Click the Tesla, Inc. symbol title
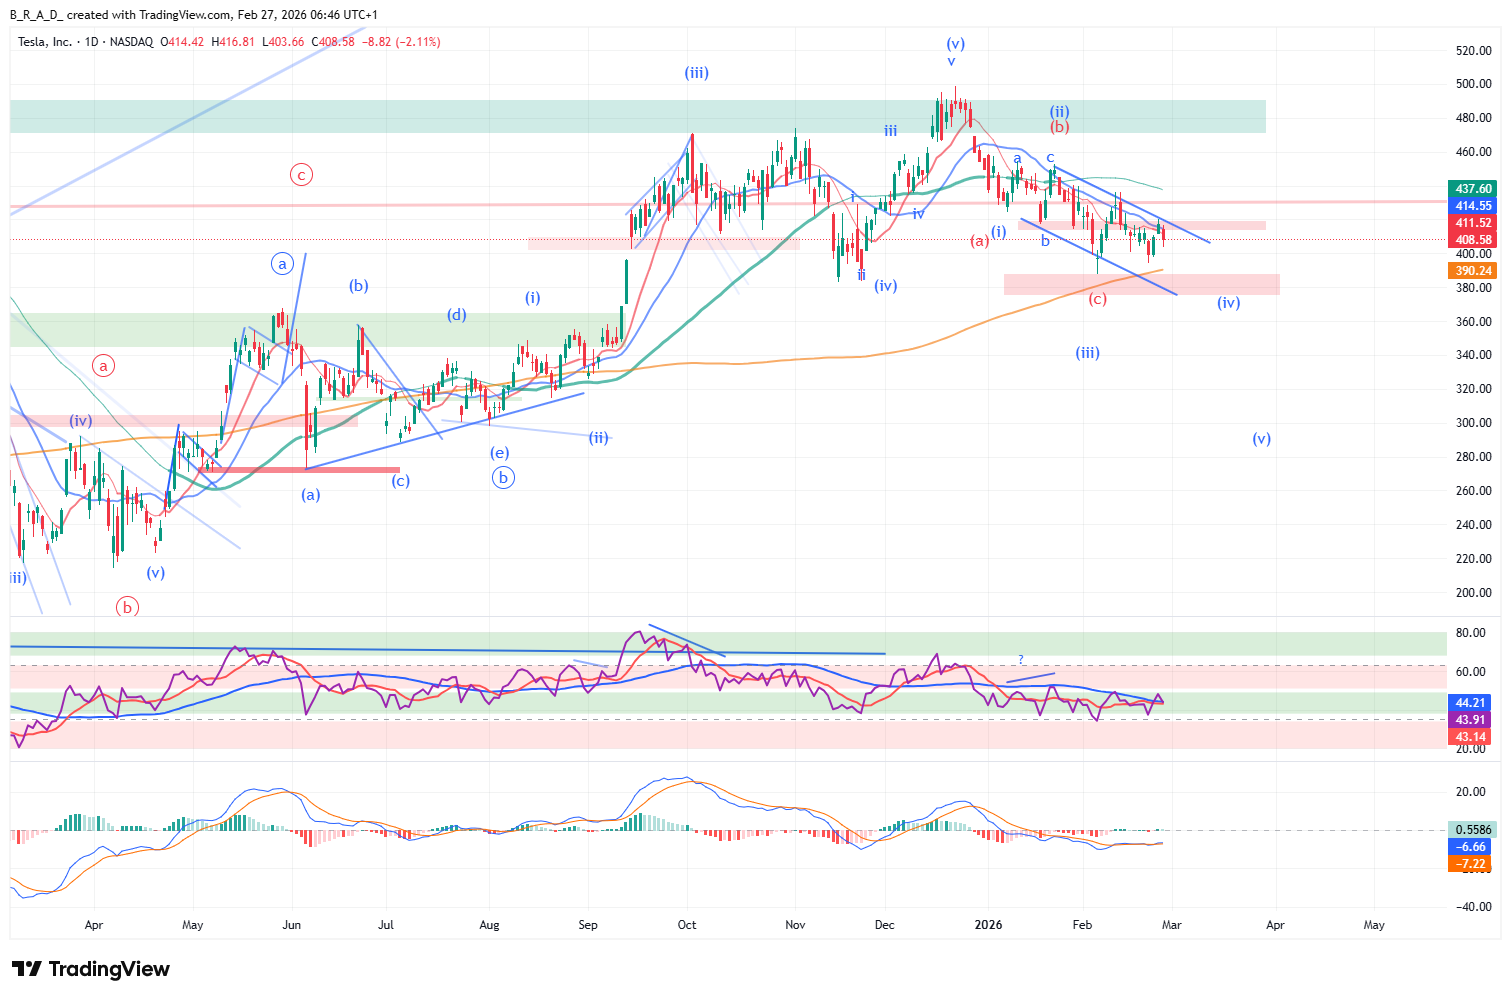Screen dimensions: 1511x999 tap(45, 42)
